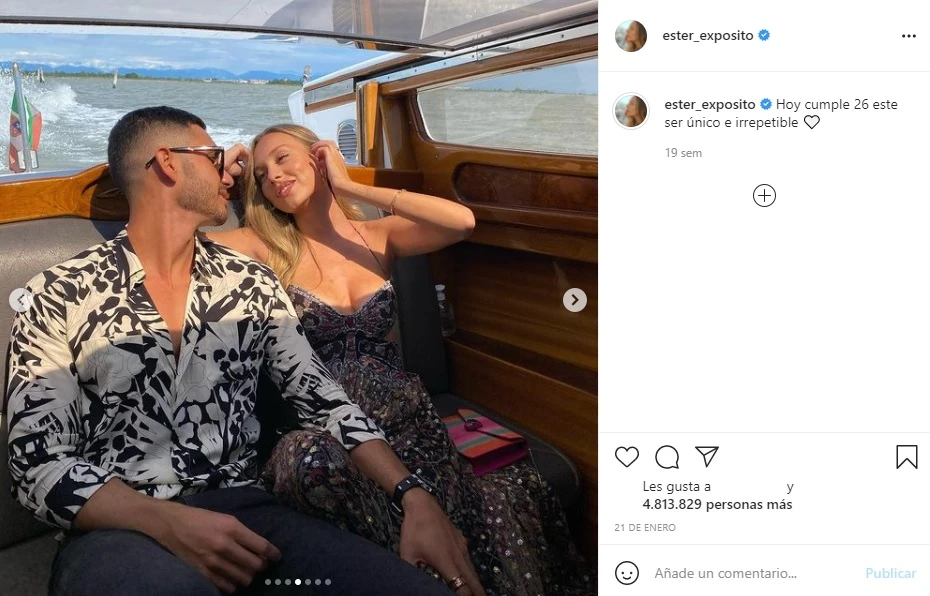The height and width of the screenshot is (596, 930).
Task: Save the post with the bookmark icon
Action: coord(906,457)
